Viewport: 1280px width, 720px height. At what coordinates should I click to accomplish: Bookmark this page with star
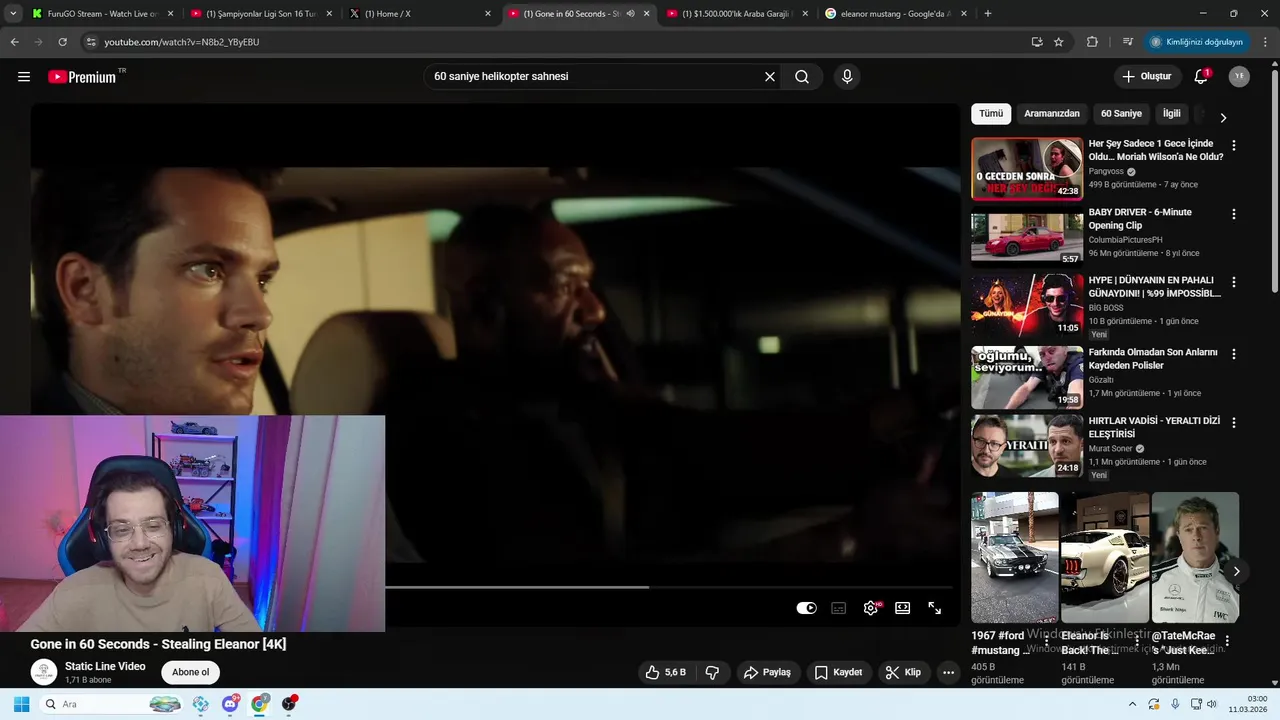coord(1059,42)
